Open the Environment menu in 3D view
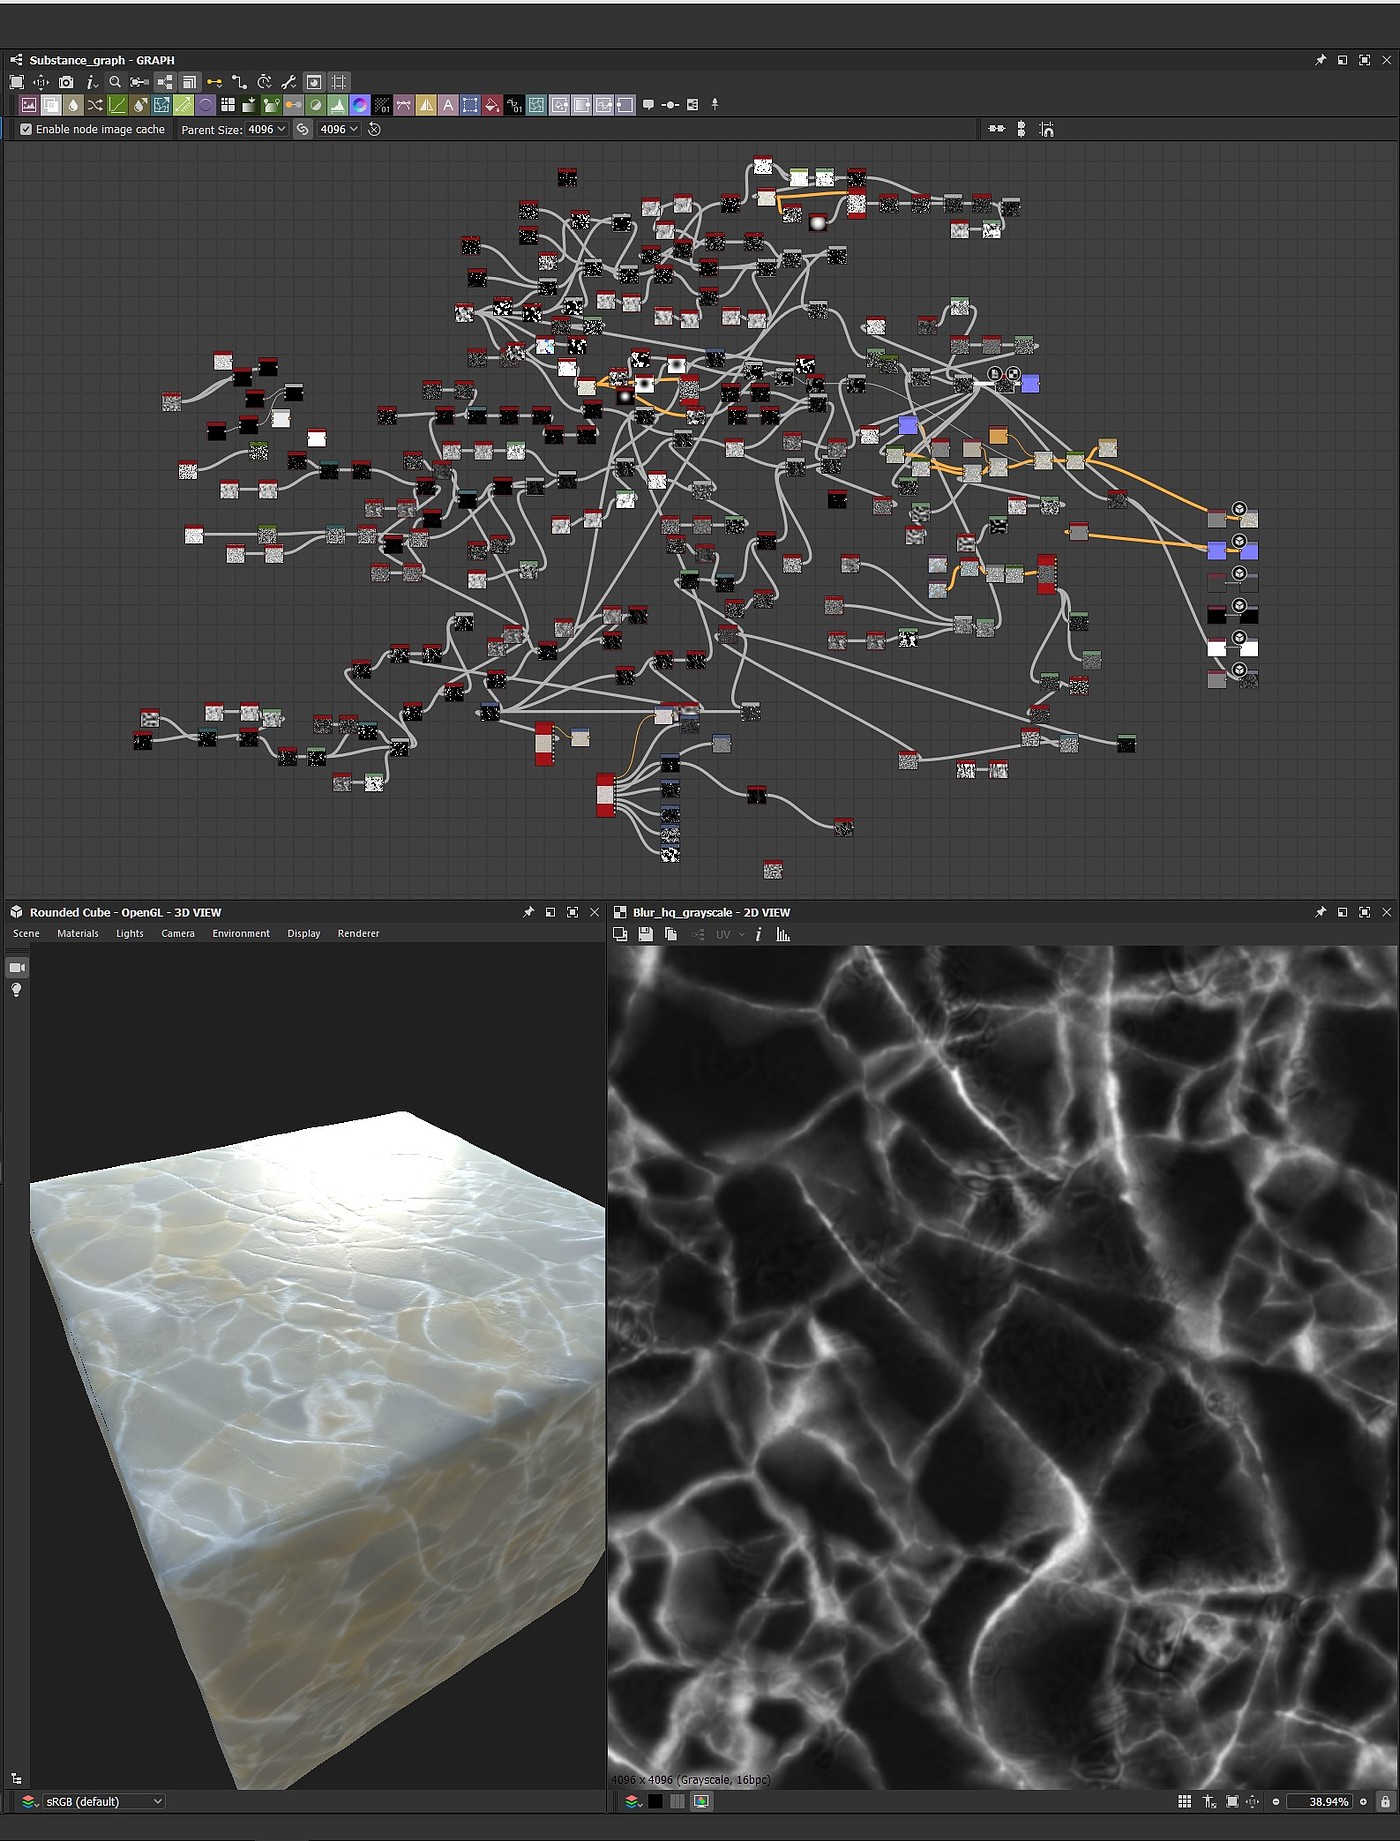The image size is (1400, 1841). pyautogui.click(x=241, y=934)
